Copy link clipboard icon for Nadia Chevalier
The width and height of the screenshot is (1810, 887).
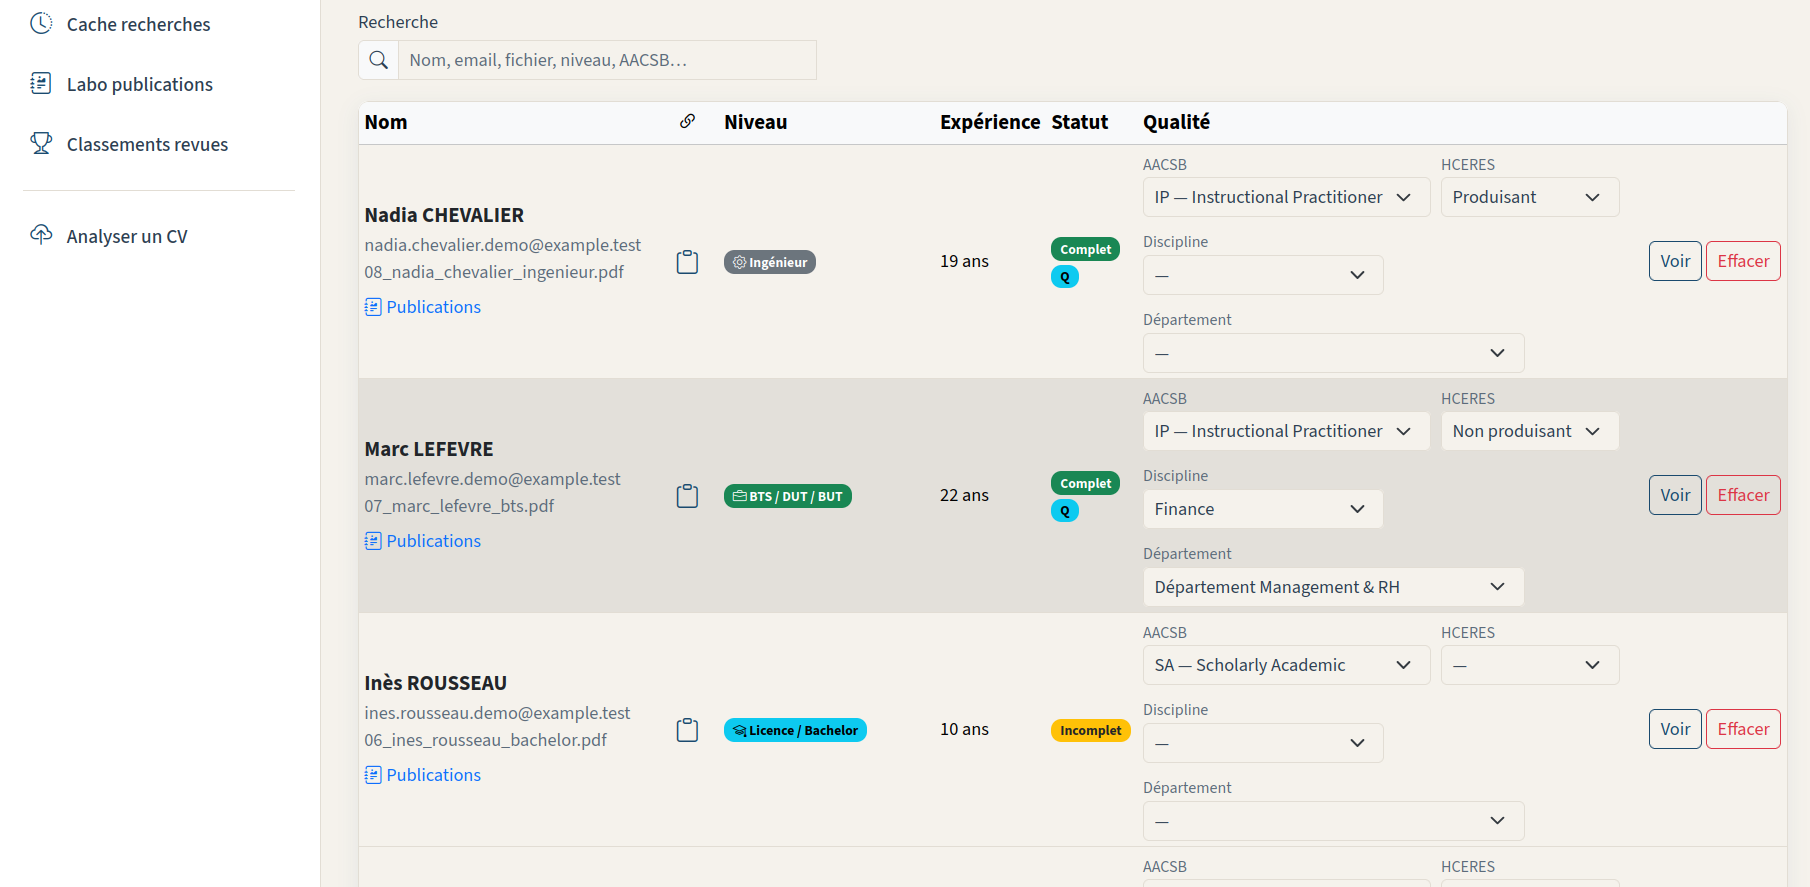coord(687,262)
